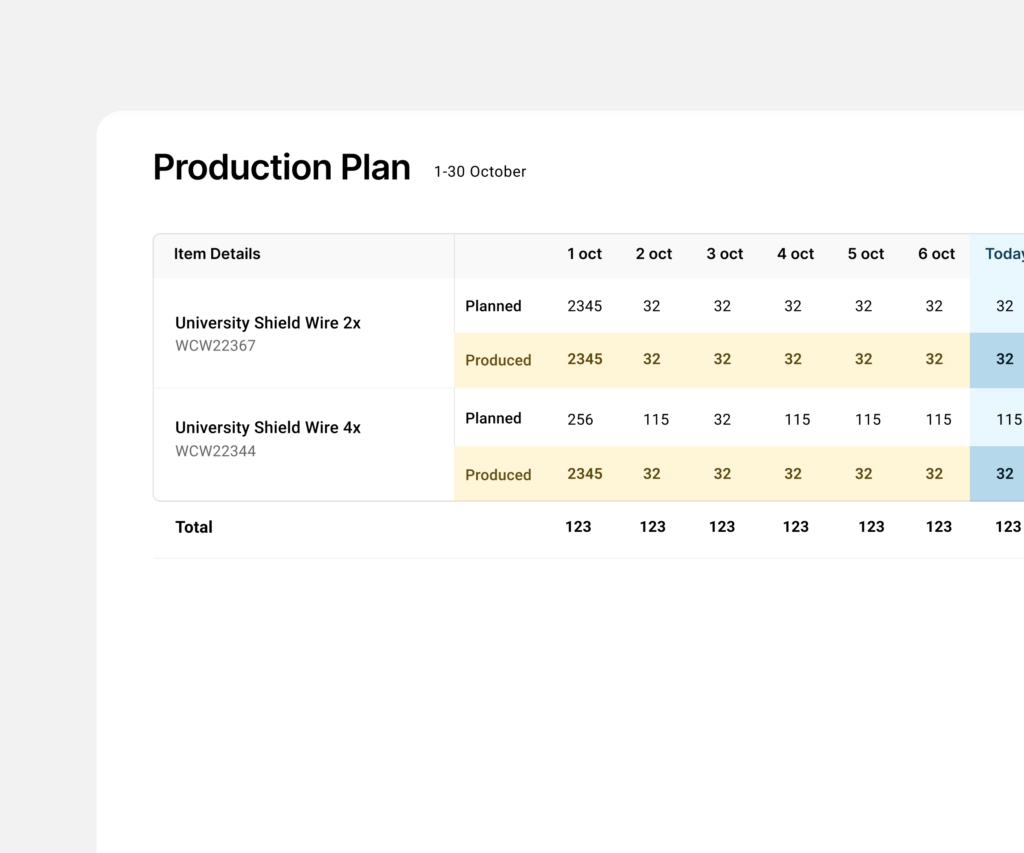Image resolution: width=1024 pixels, height=853 pixels.
Task: Click the 5 oct column header
Action: (866, 254)
